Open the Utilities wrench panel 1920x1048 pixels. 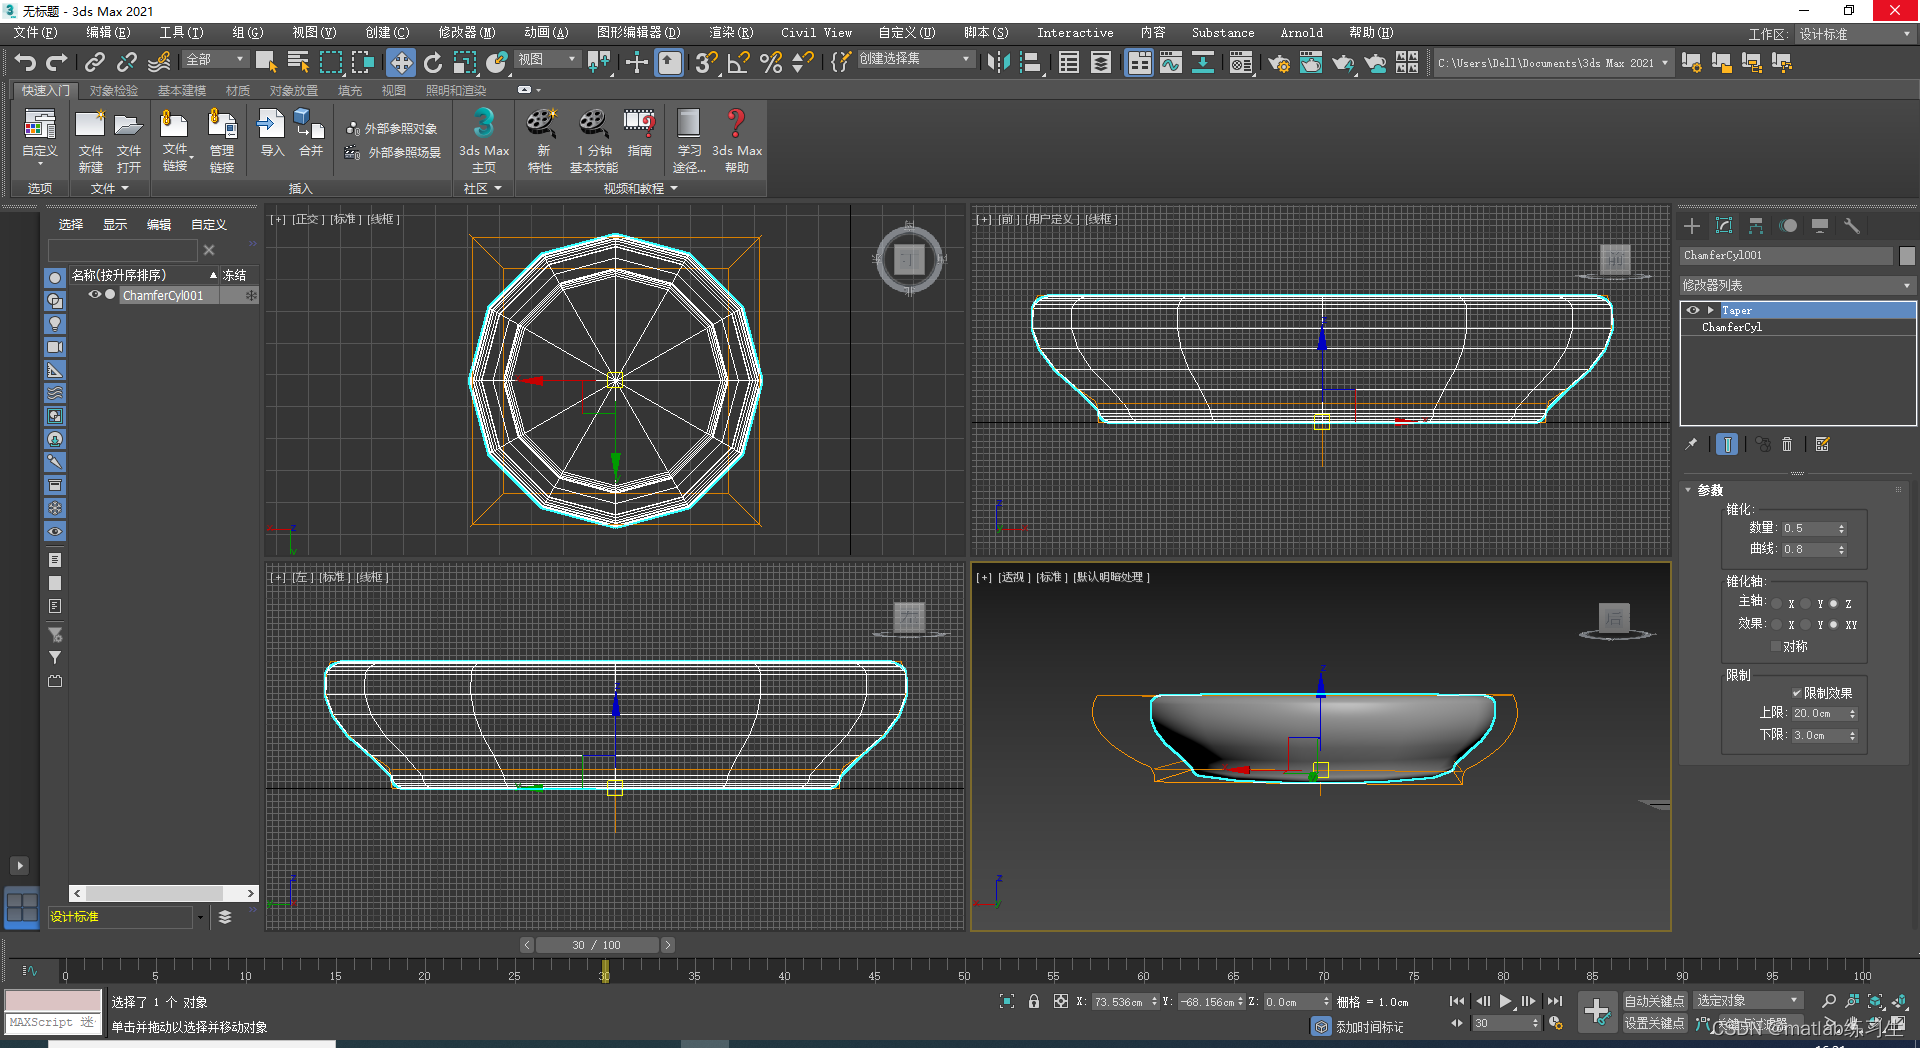(x=1852, y=226)
